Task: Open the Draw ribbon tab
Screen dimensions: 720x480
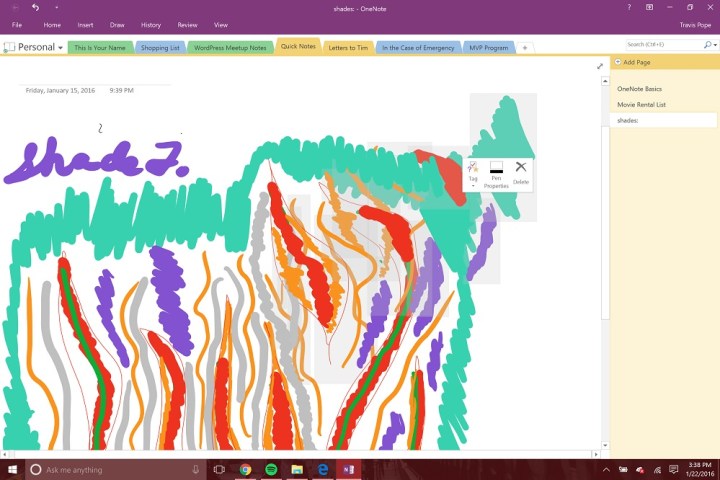Action: pos(117,25)
